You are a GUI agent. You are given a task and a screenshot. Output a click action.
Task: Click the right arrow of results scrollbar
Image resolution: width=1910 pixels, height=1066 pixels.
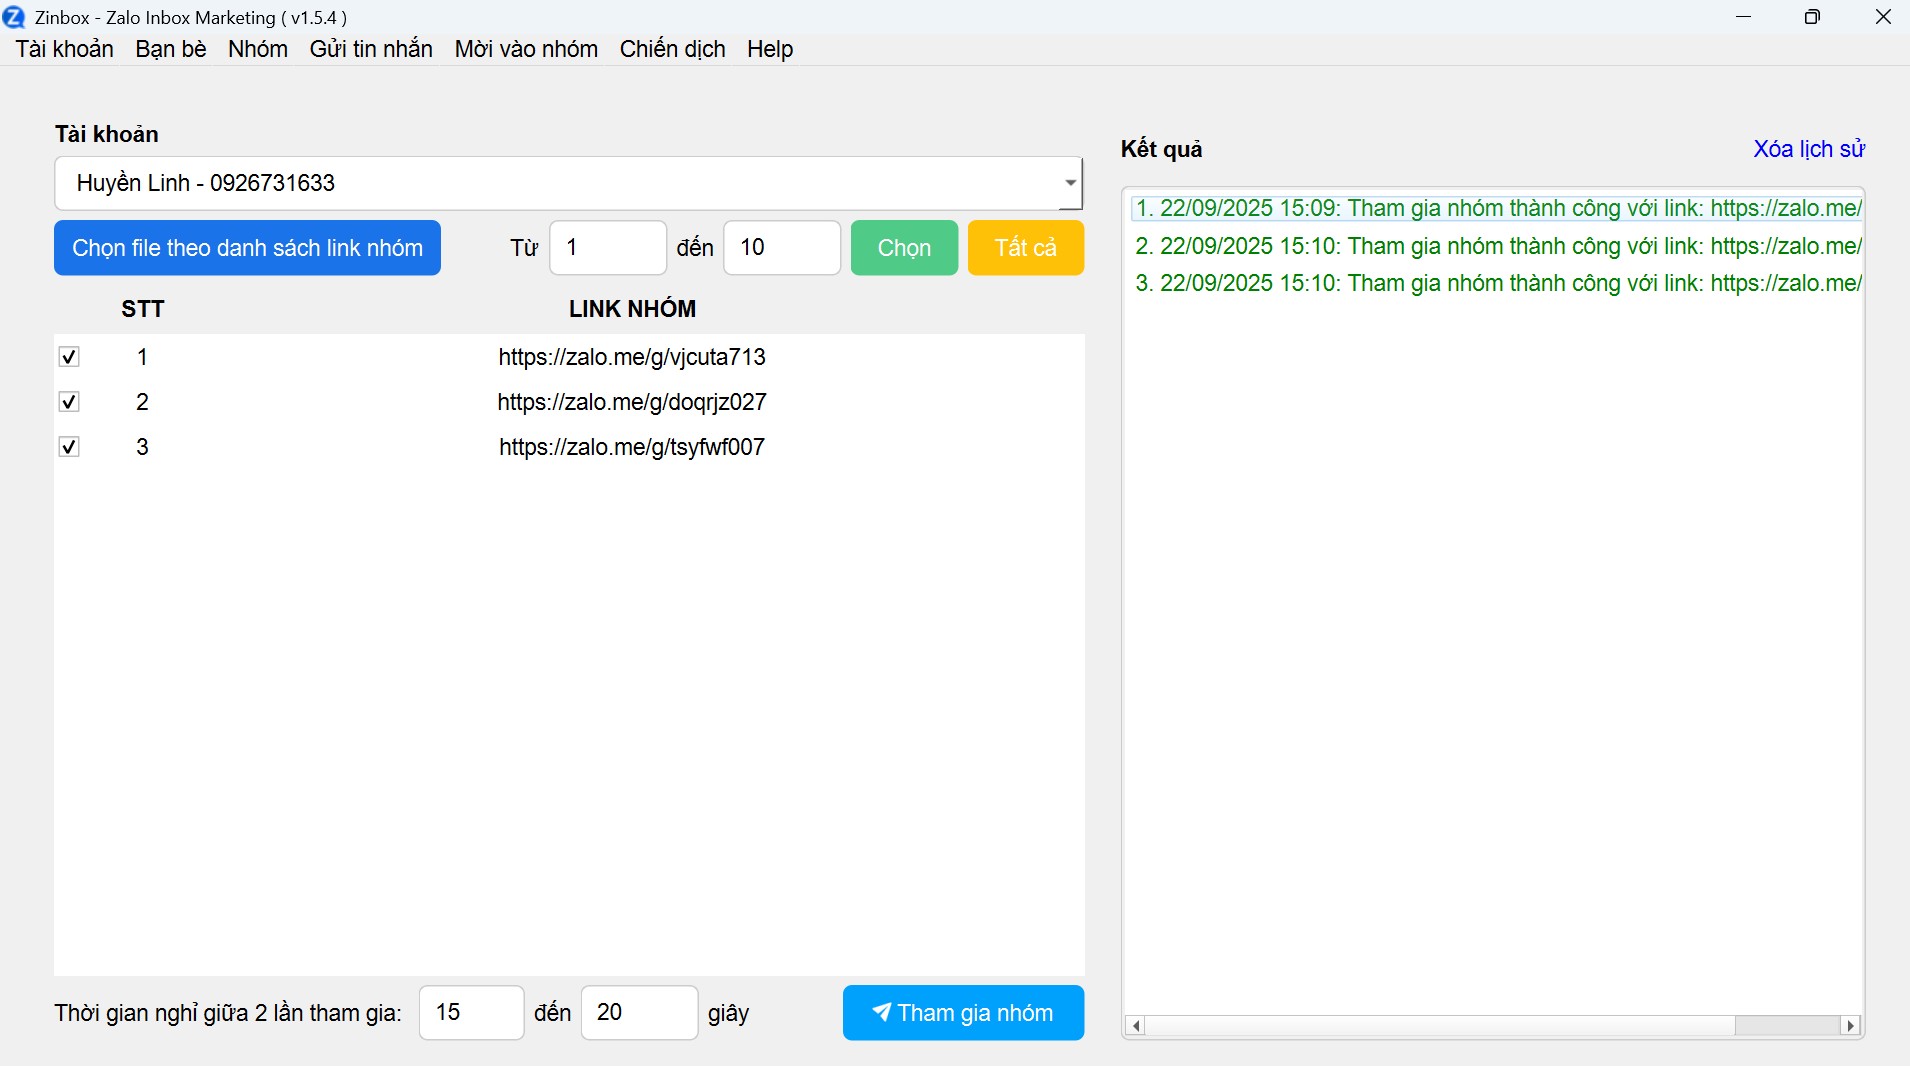pos(1851,1026)
